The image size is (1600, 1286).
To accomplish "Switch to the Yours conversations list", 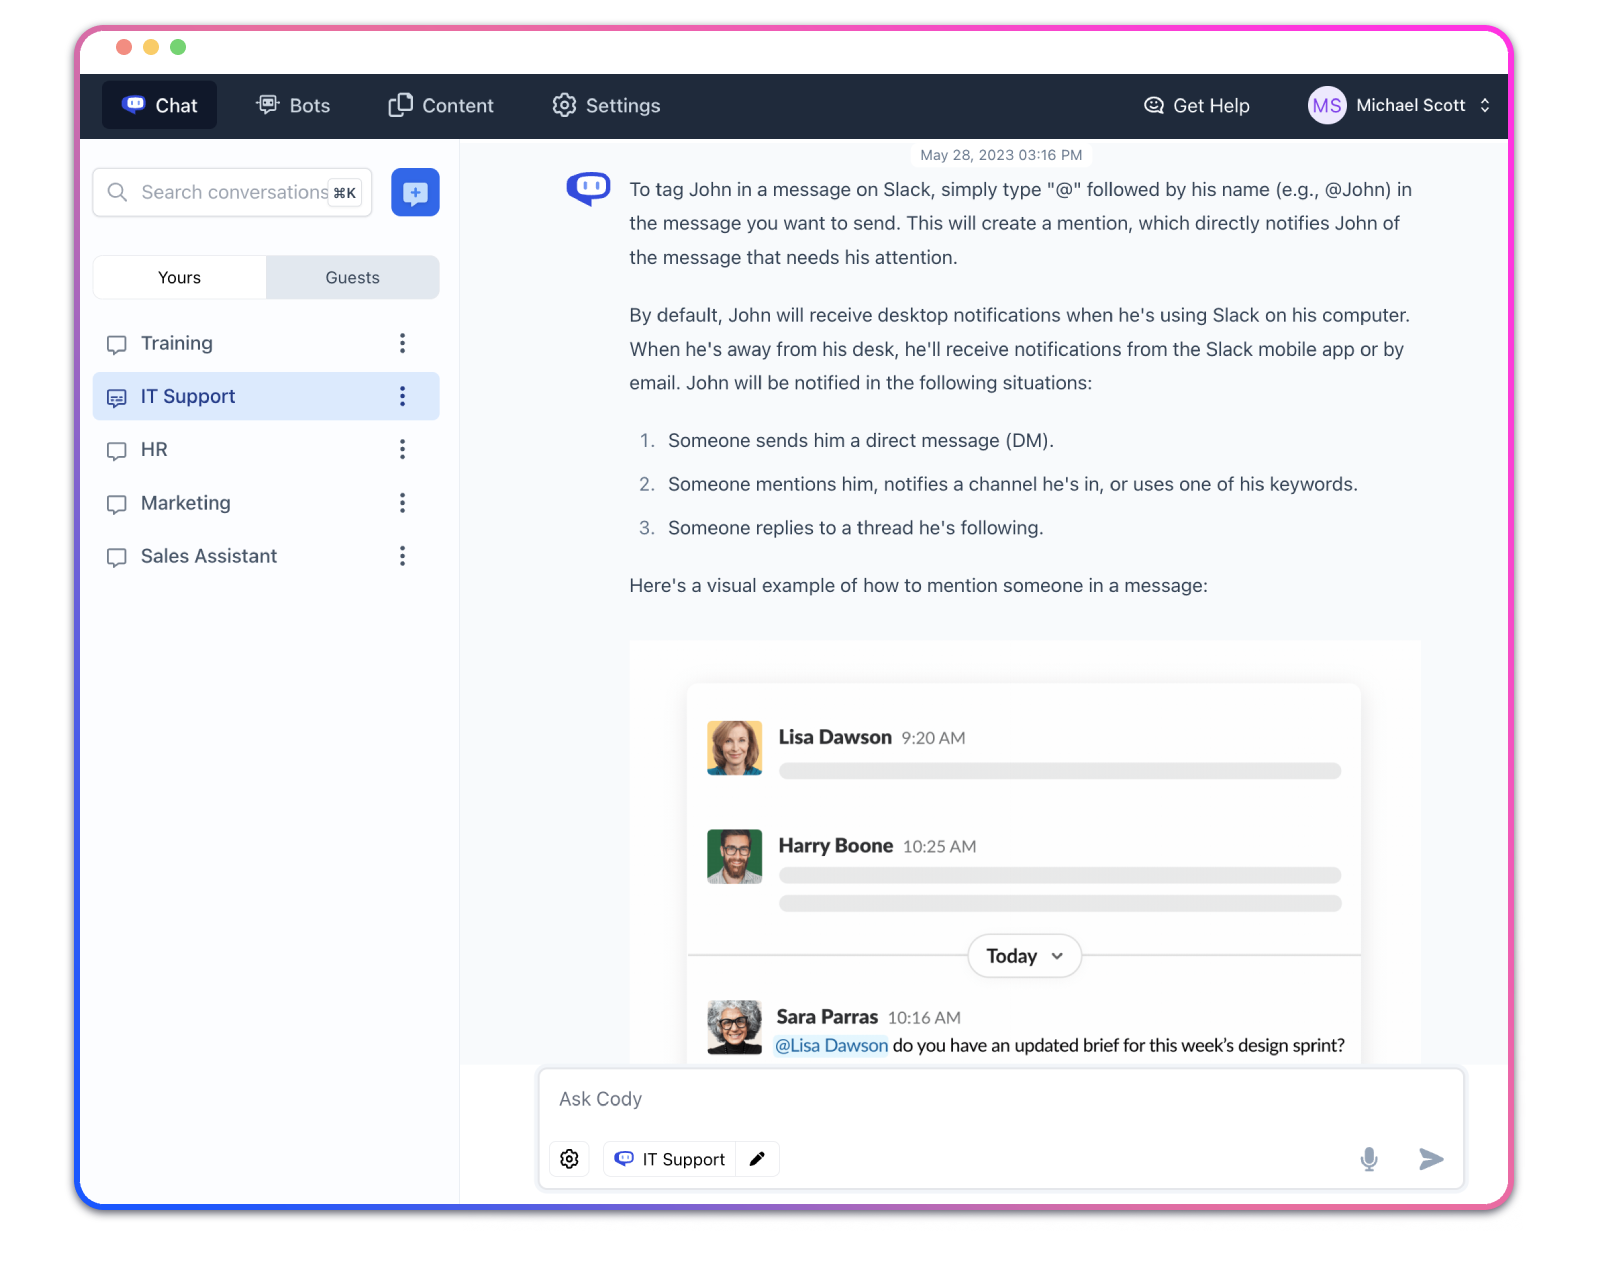I will 180,278.
